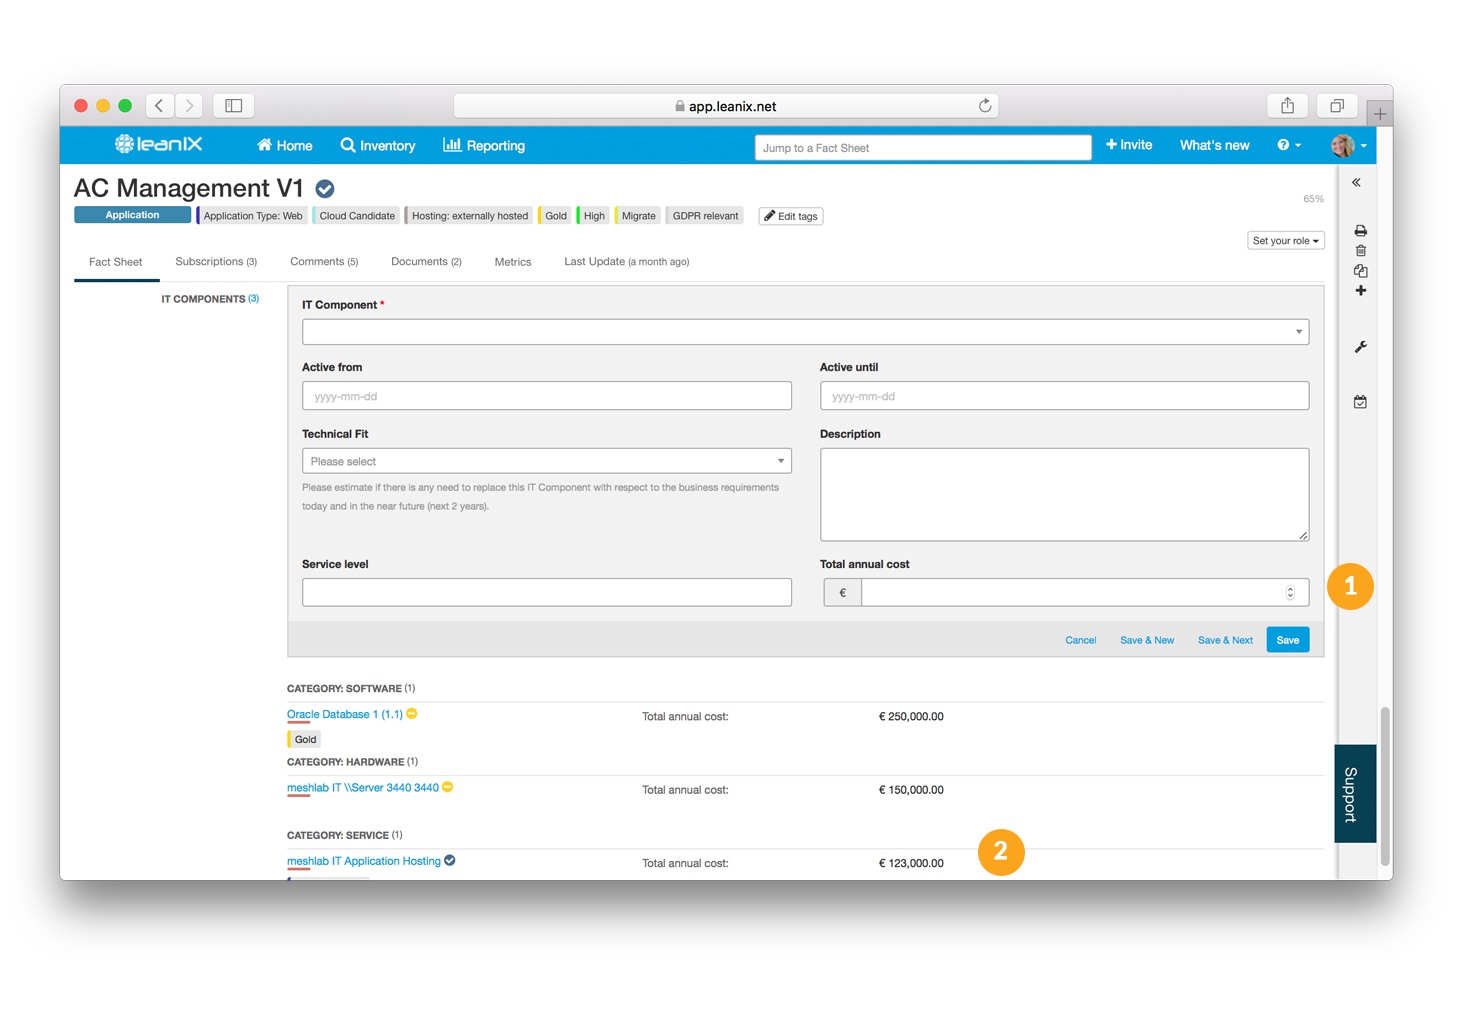Click the calendar check icon in sidebar
The height and width of the screenshot is (1024, 1477).
tap(1361, 402)
